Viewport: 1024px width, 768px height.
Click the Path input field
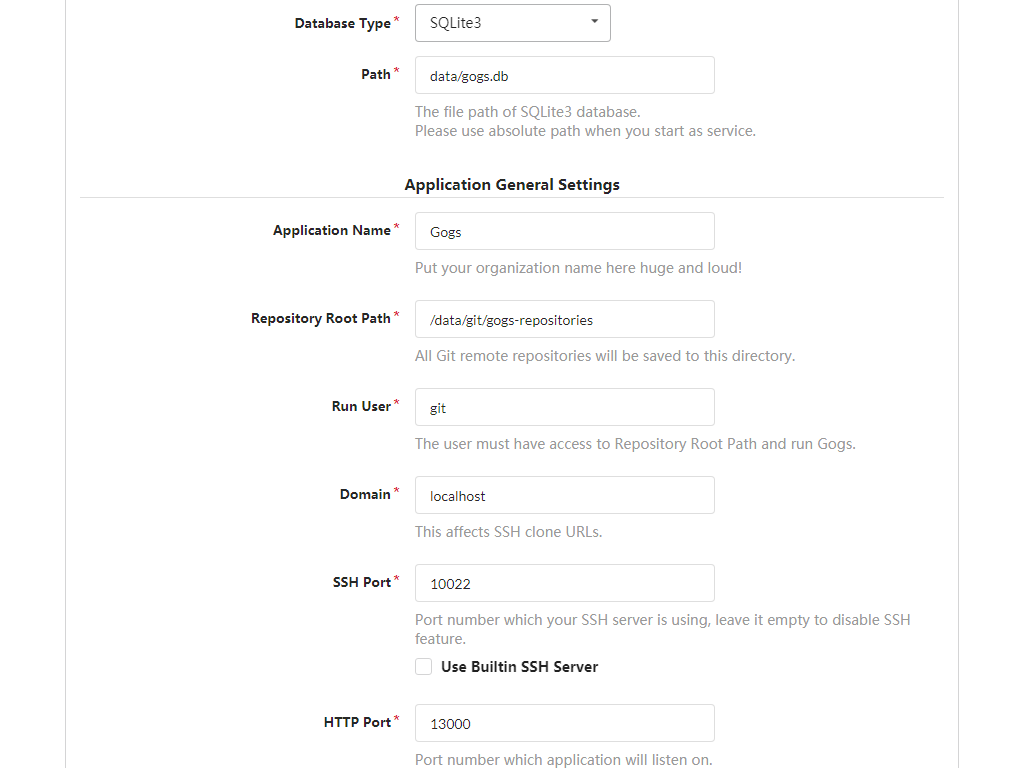click(564, 75)
